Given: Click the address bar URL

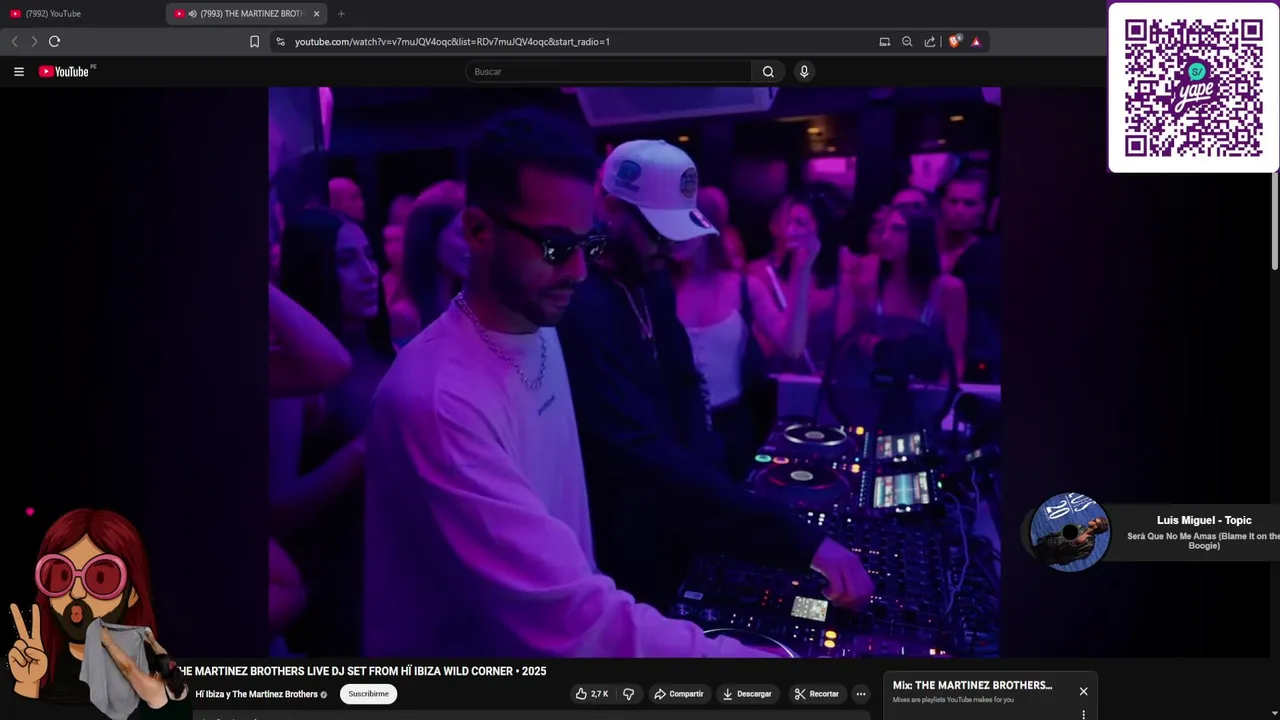Looking at the screenshot, I should (452, 42).
